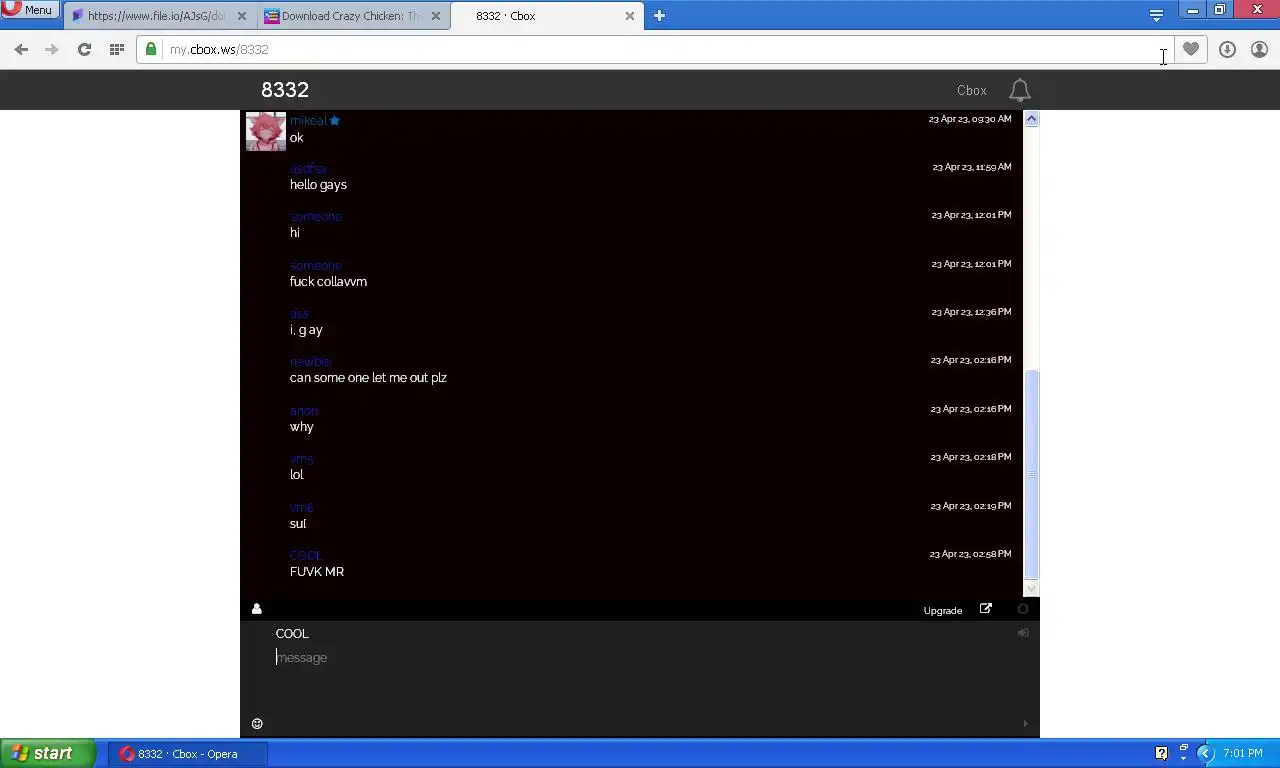
Task: Open the user profile icon below chat
Action: click(257, 609)
